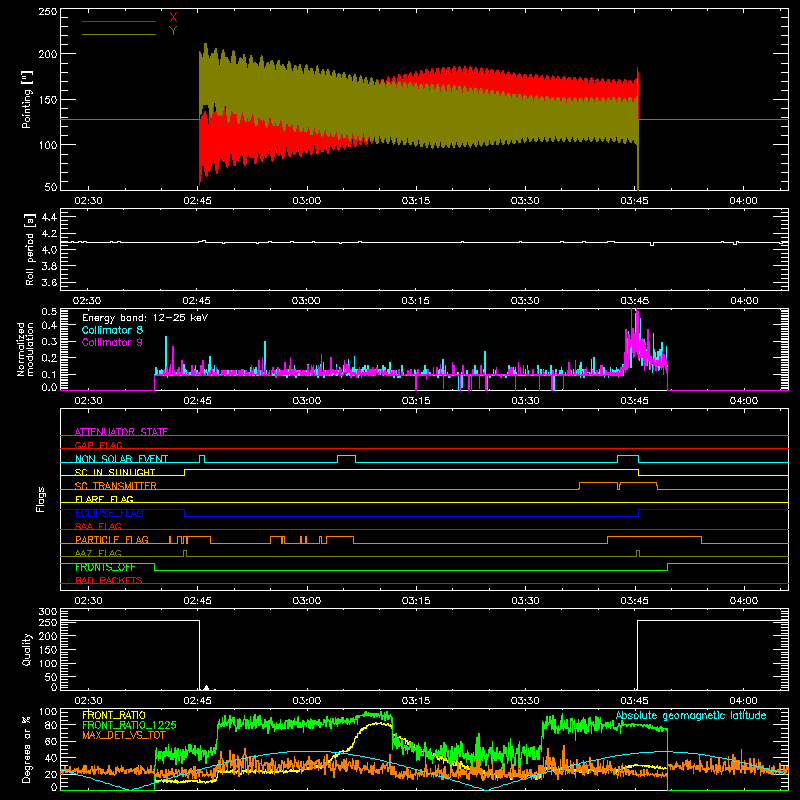Click the 3.6 tick on Roll period axis

pyautogui.click(x=49, y=282)
